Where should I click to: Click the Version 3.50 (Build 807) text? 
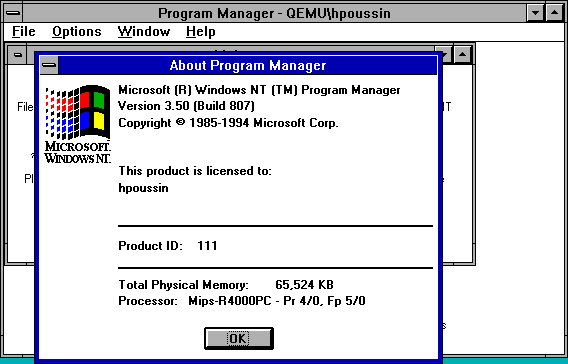click(187, 106)
